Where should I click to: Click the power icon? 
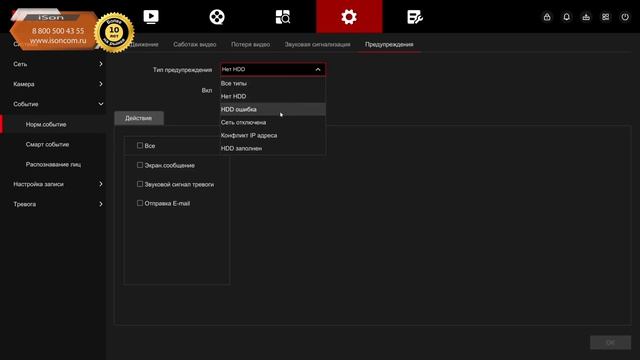click(625, 17)
